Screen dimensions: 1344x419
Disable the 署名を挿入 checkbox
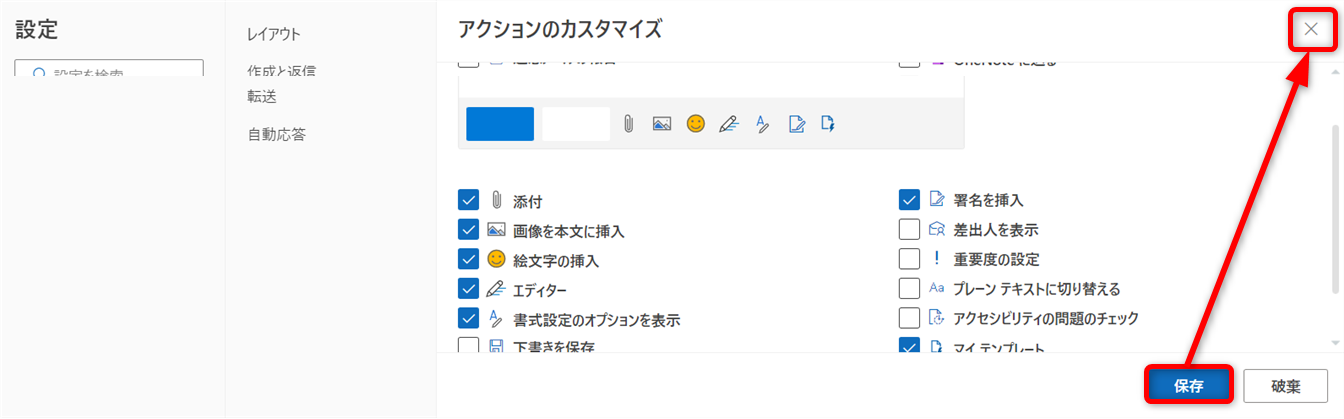pyautogui.click(x=909, y=200)
